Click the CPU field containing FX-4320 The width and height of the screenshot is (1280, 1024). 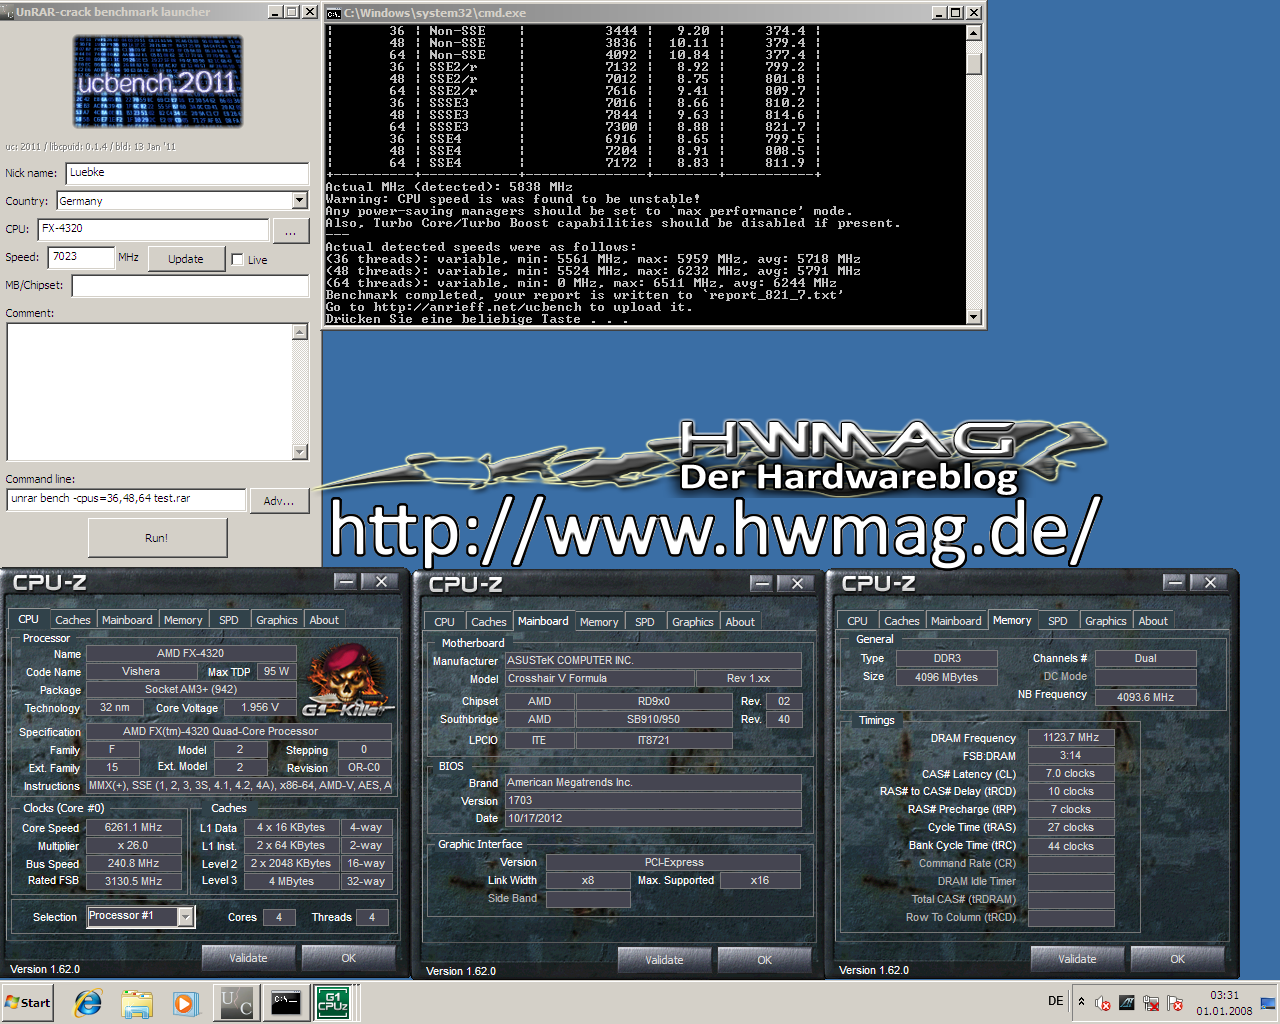point(153,229)
